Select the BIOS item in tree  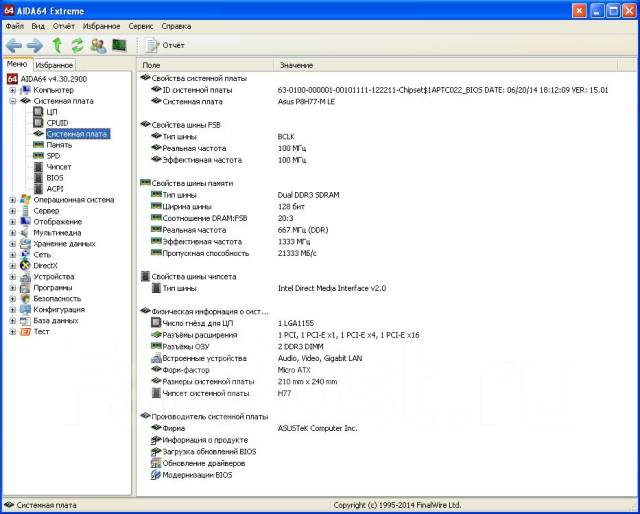tap(55, 177)
